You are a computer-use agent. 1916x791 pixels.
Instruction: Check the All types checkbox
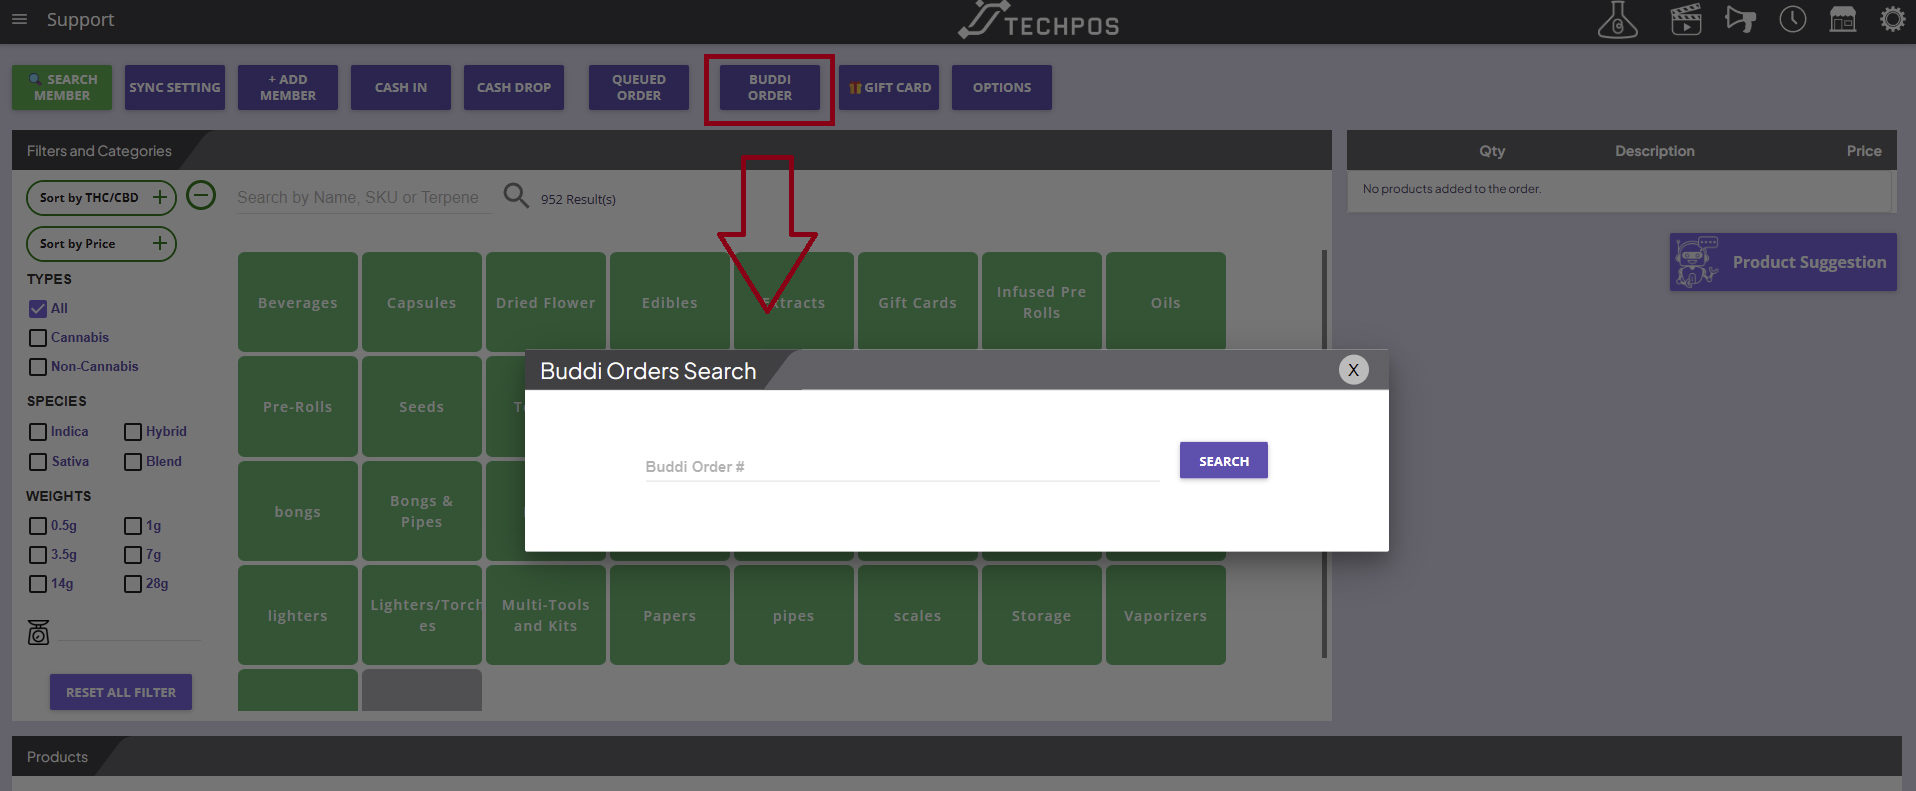click(38, 309)
